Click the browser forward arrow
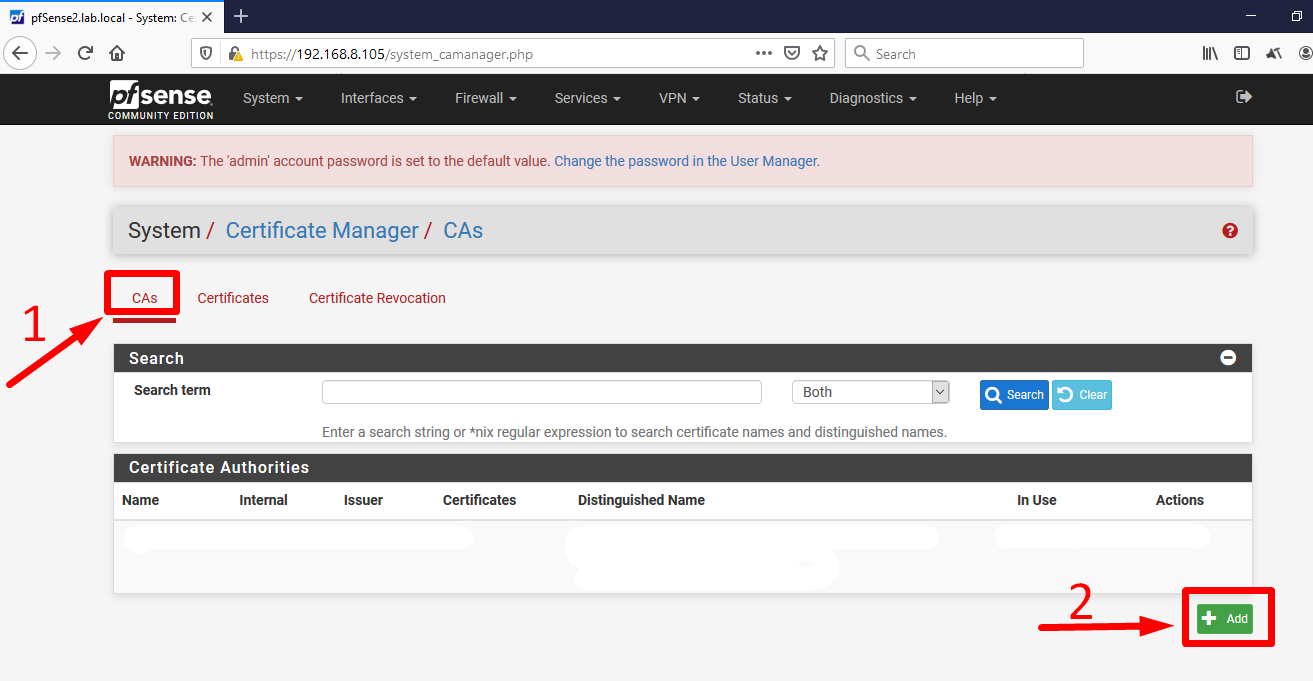The image size is (1313, 681). pos(53,54)
